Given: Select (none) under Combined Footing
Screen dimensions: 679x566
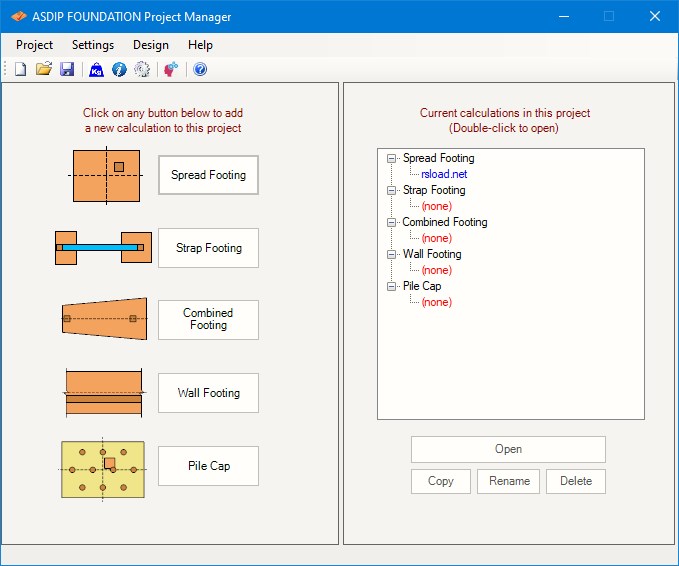Looking at the screenshot, I should point(437,238).
